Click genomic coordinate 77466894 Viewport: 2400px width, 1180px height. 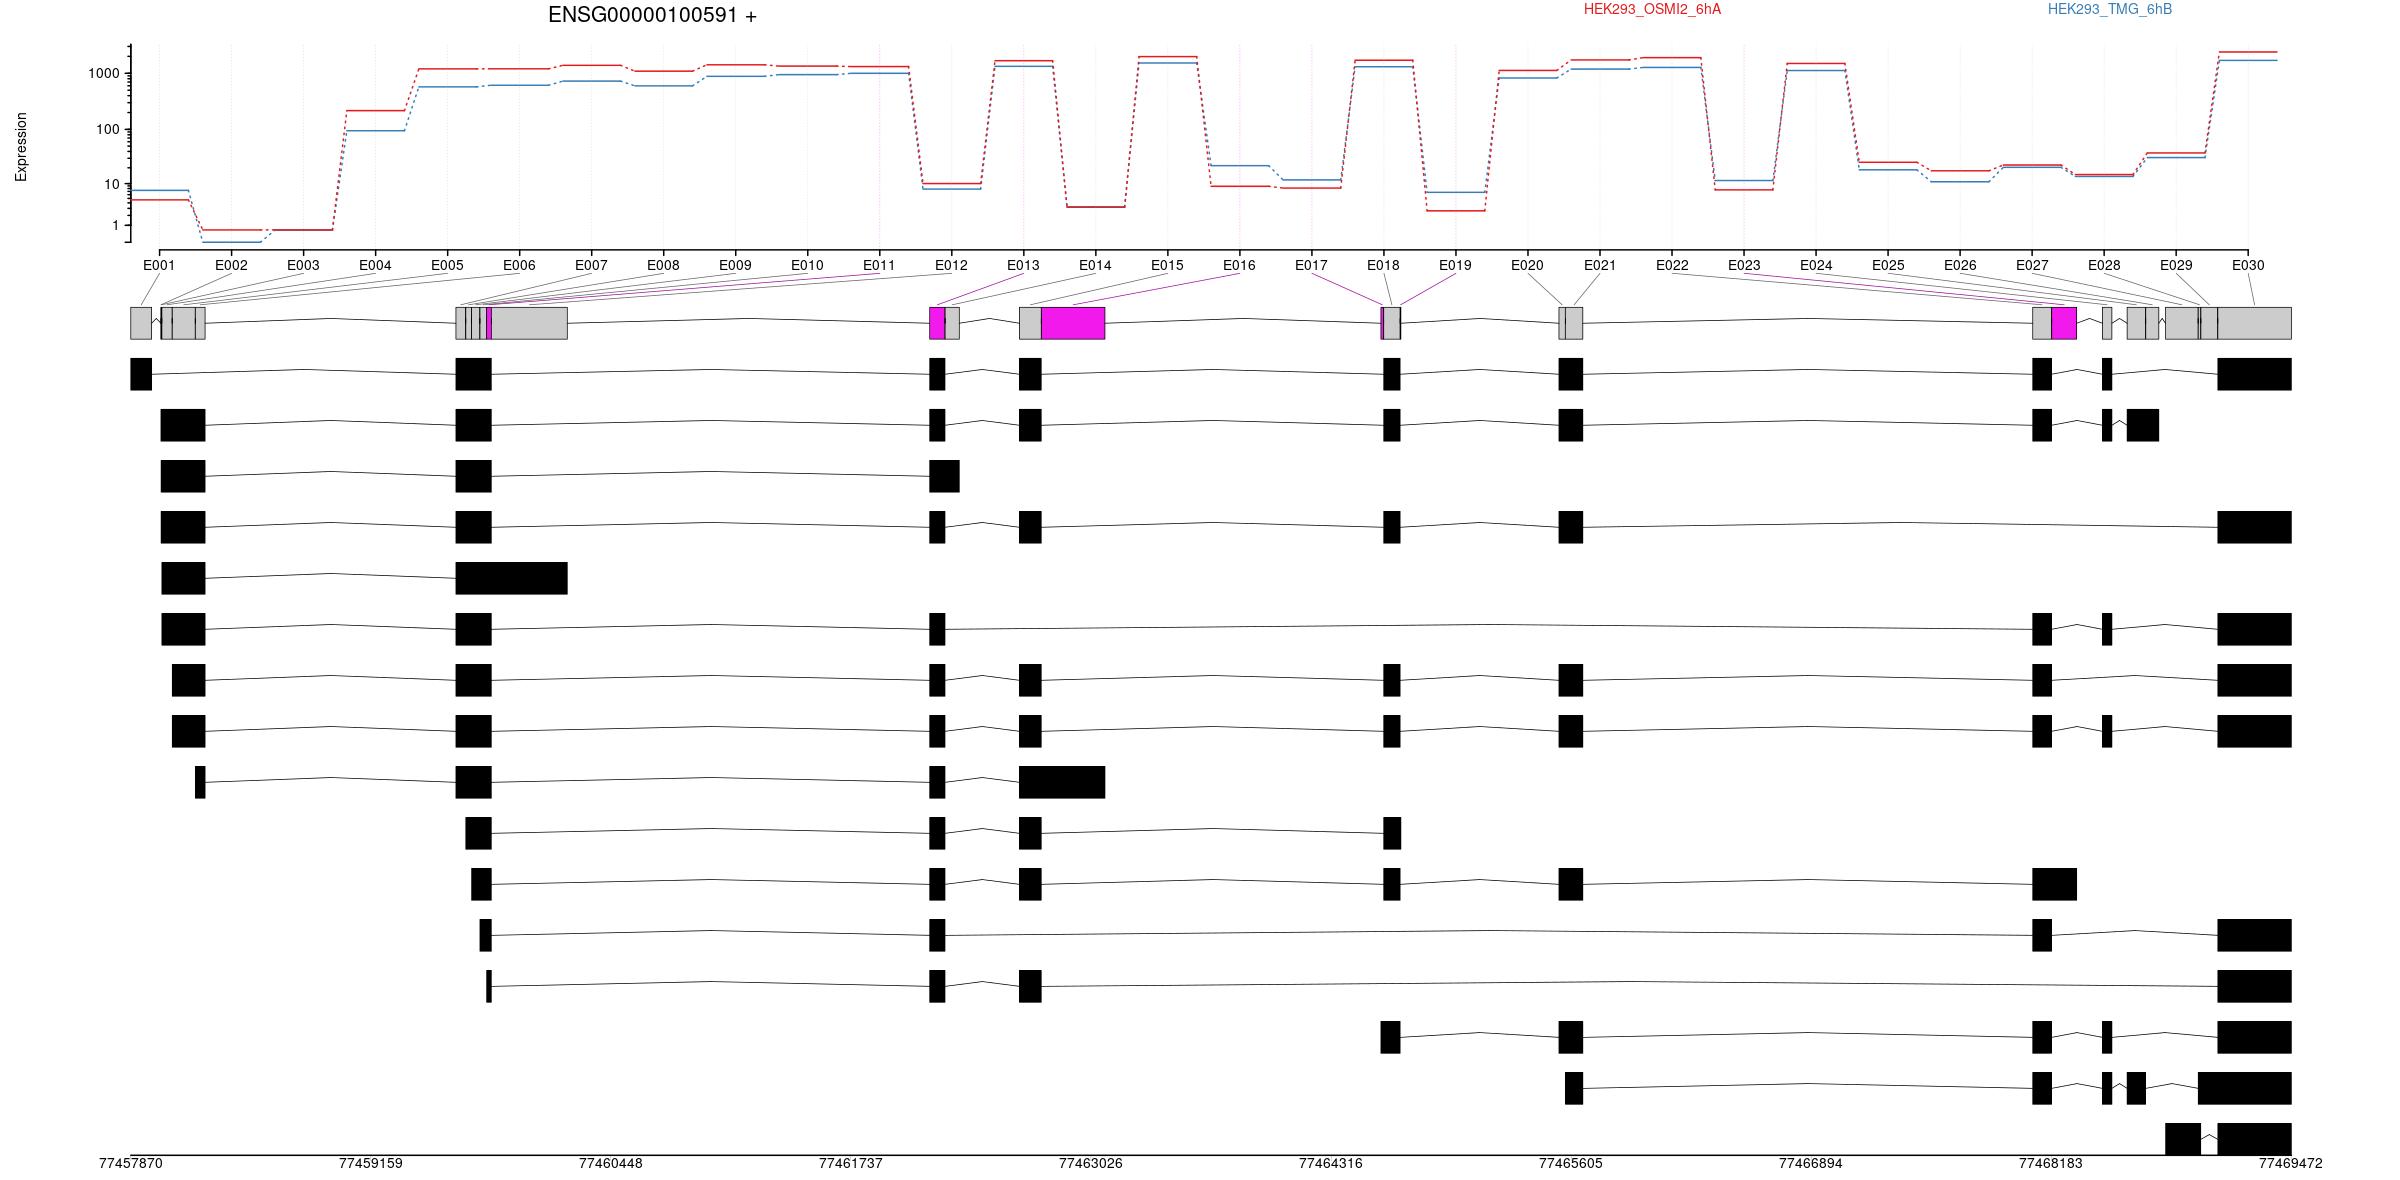click(1811, 1163)
